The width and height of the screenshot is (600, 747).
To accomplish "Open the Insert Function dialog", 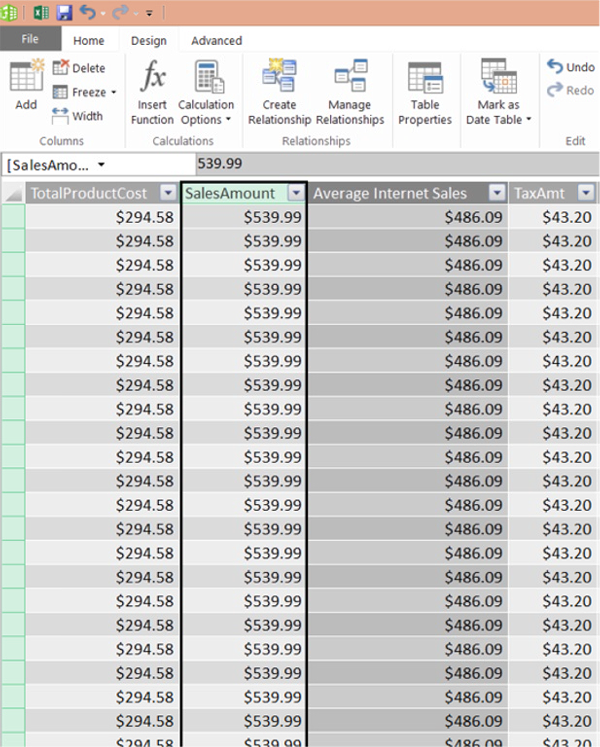I will pyautogui.click(x=152, y=92).
